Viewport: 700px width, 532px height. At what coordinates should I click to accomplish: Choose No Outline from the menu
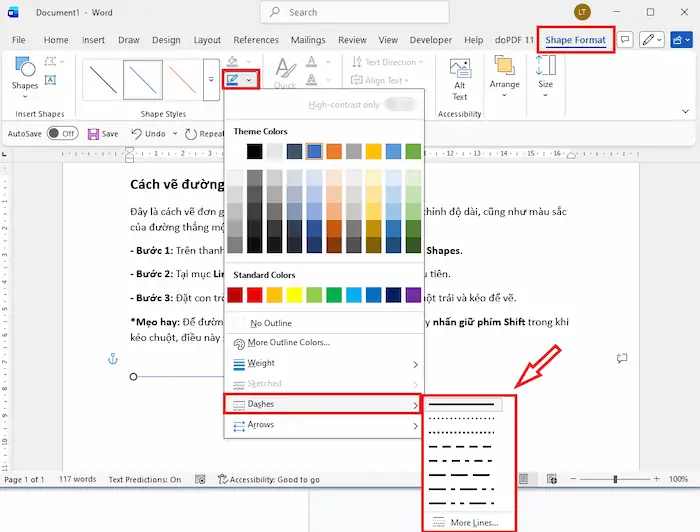pyautogui.click(x=270, y=323)
